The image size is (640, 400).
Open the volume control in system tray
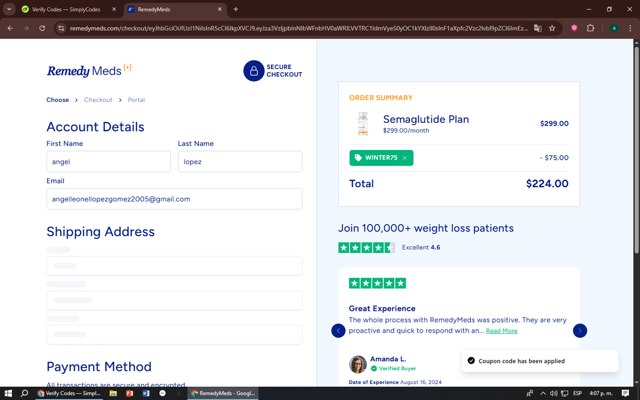553,393
